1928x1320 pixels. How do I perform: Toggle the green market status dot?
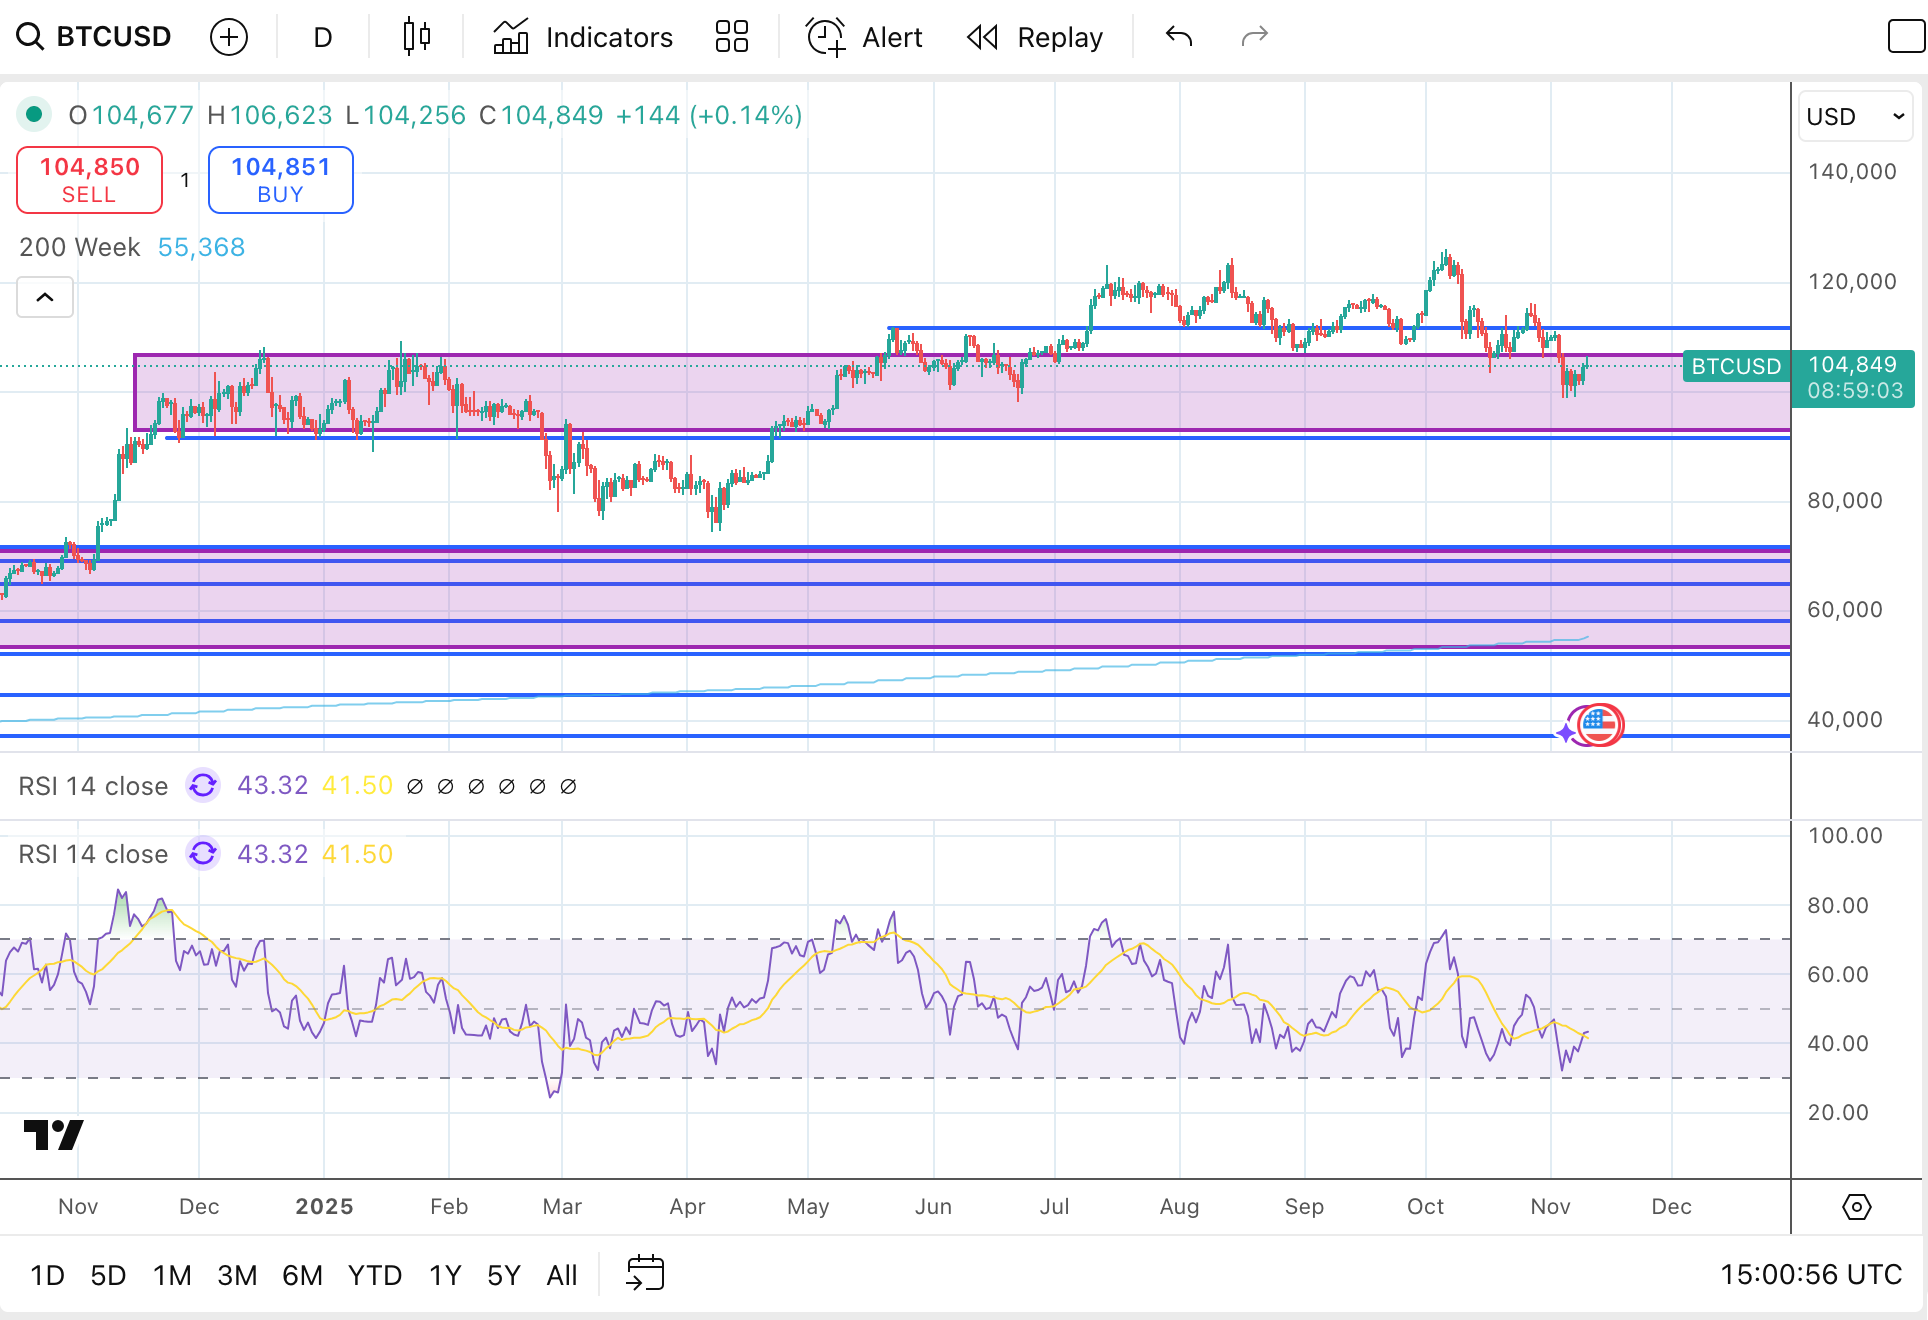(34, 114)
